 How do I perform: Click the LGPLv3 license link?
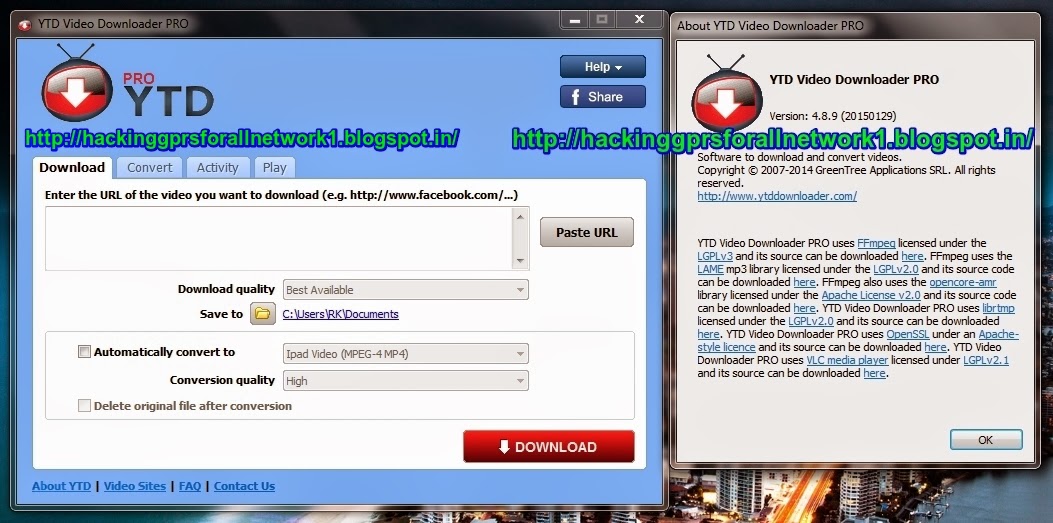click(x=715, y=256)
